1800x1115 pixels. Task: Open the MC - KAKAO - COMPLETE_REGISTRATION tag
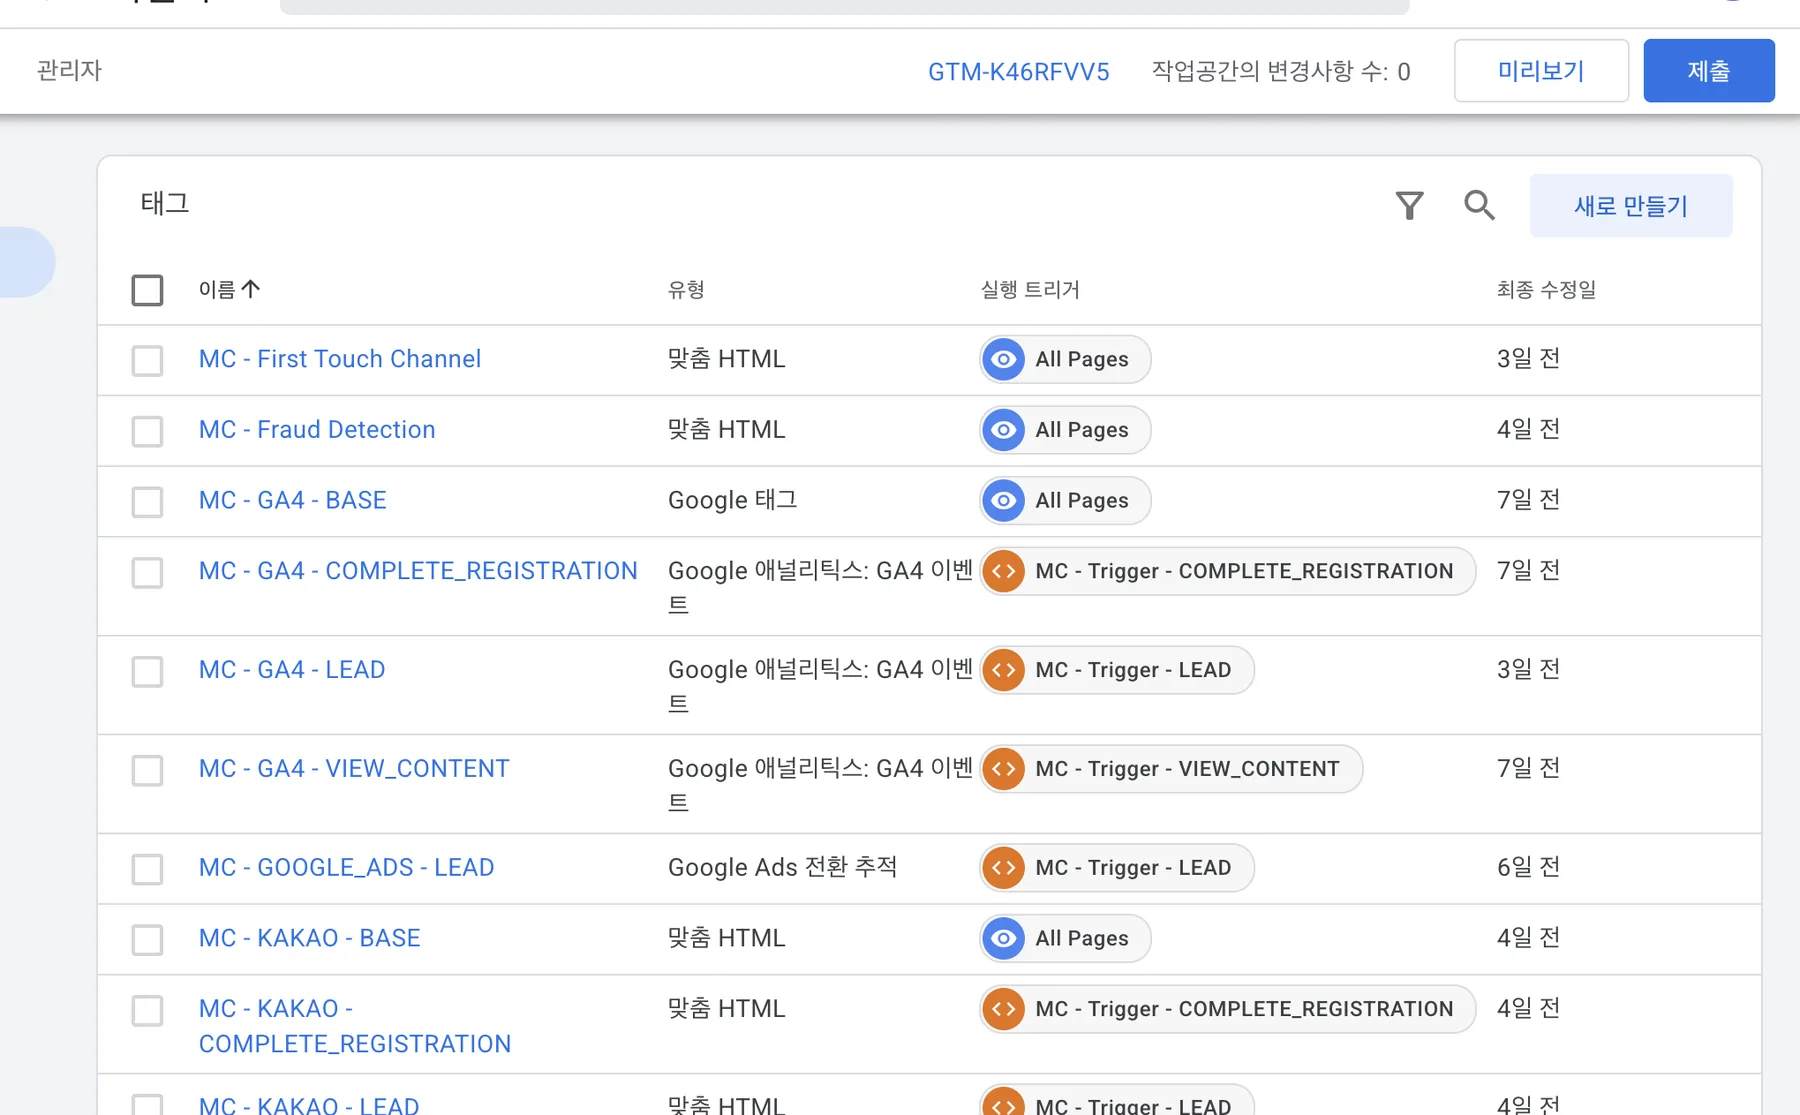click(x=355, y=1026)
